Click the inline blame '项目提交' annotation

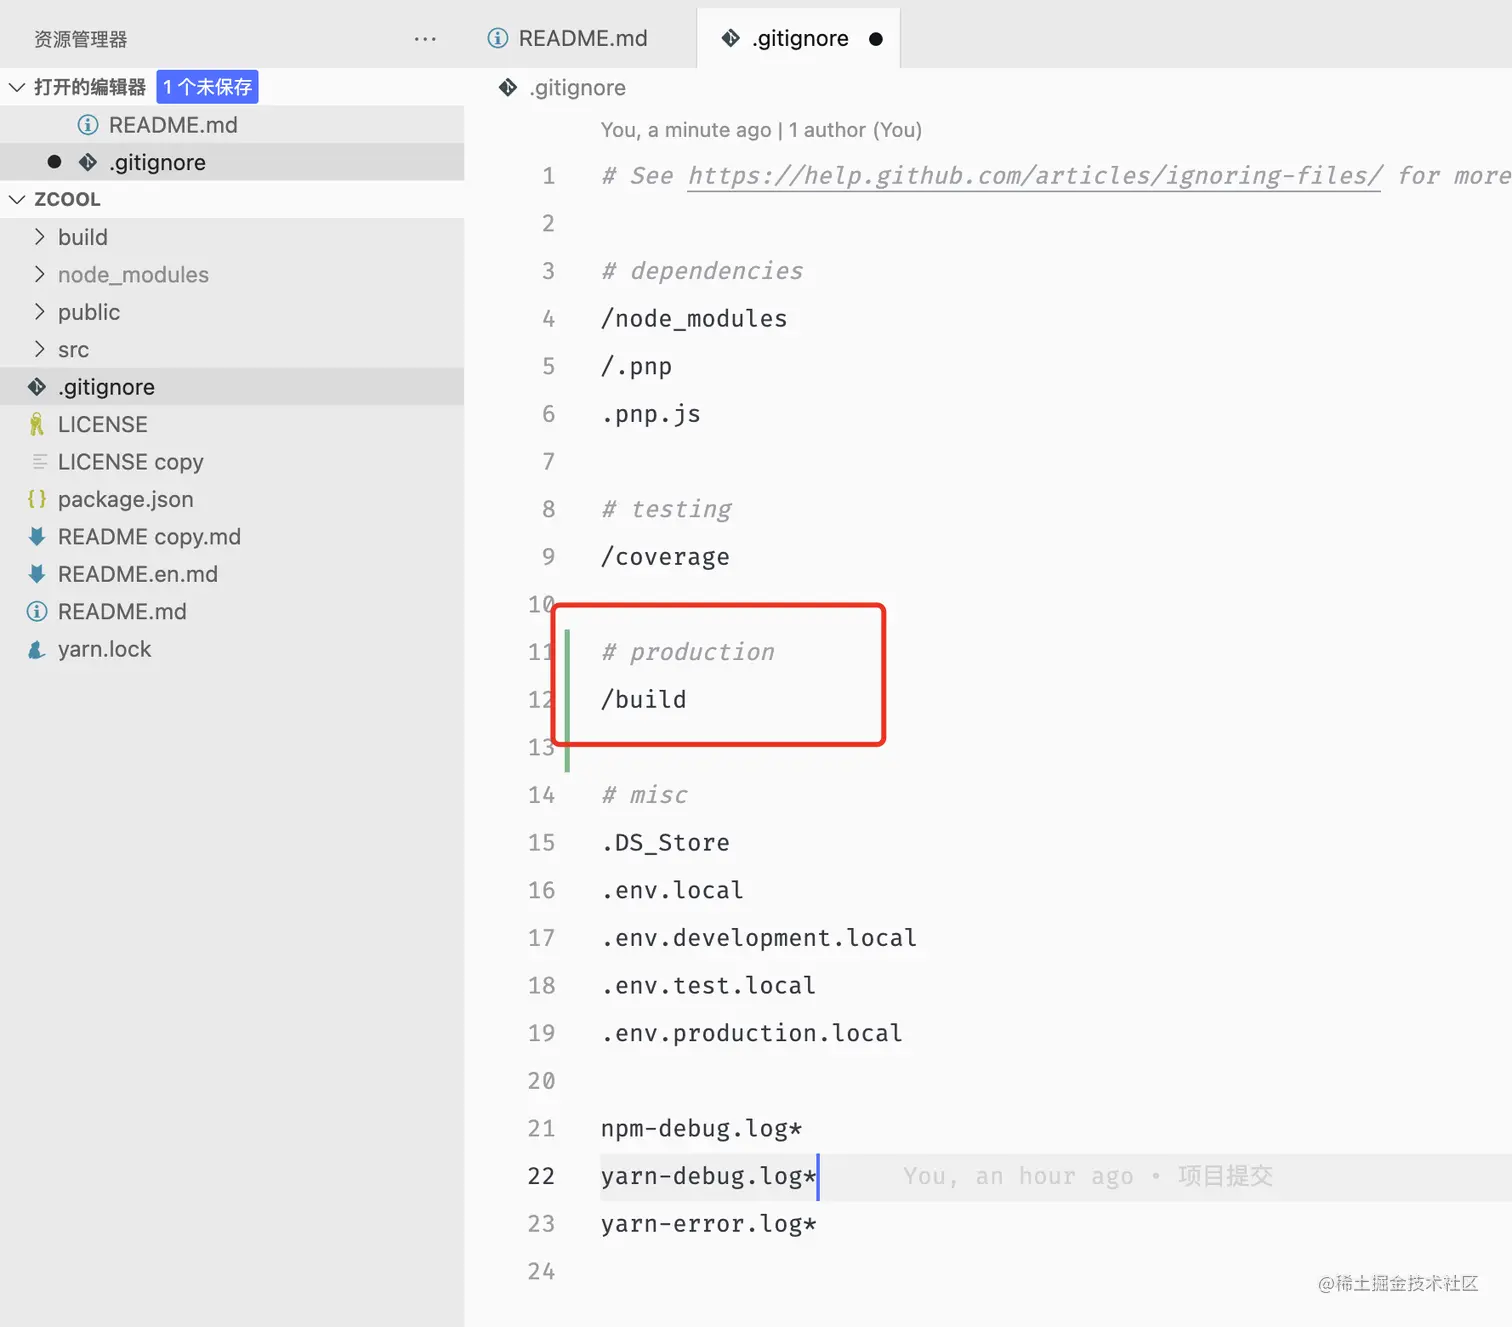coord(1225,1176)
